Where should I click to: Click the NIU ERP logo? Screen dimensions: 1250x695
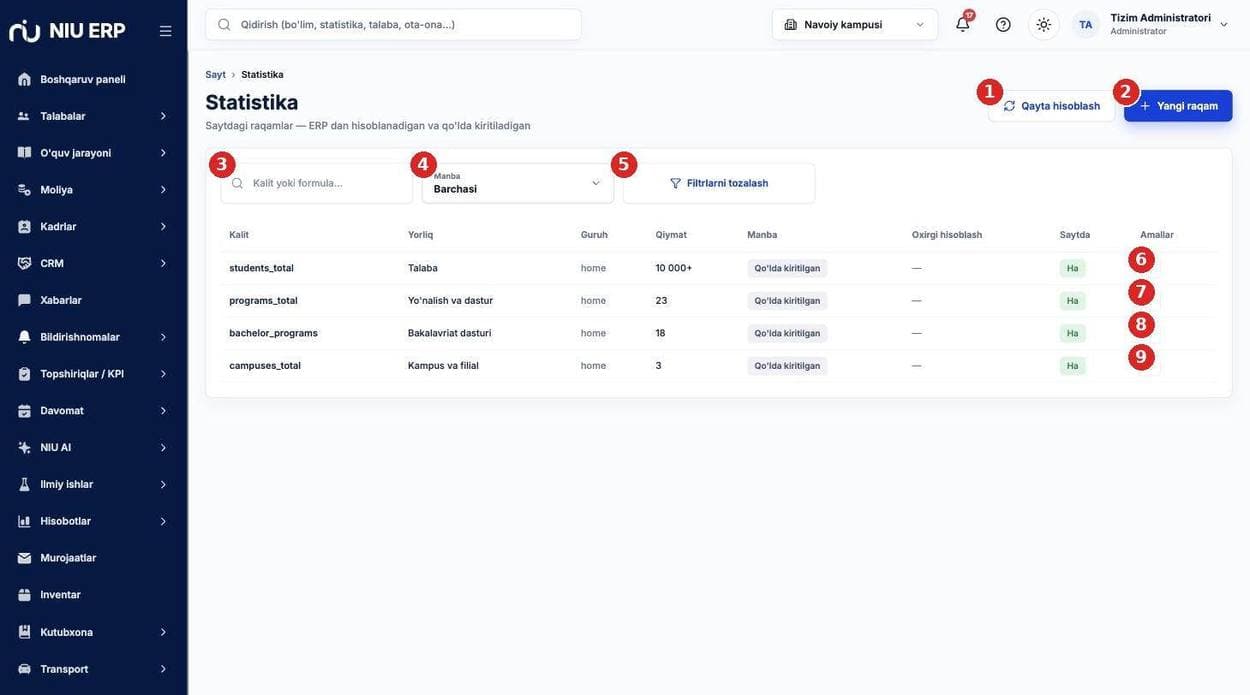pos(67,31)
